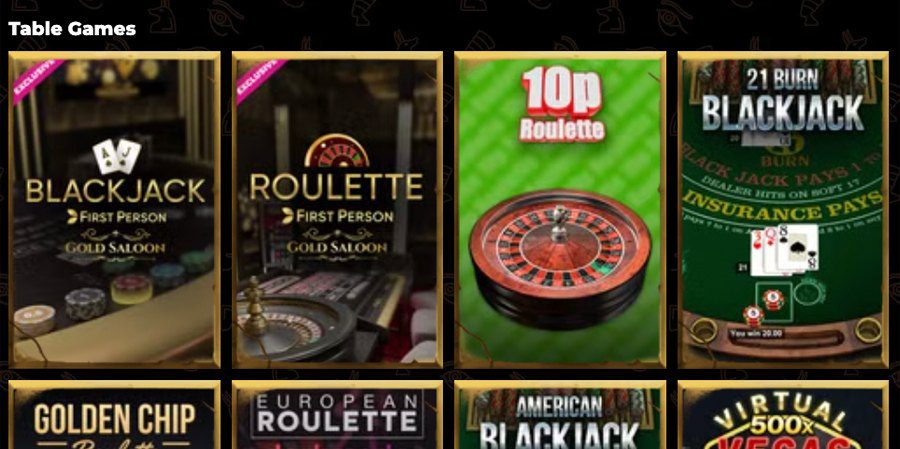Image resolution: width=900 pixels, height=449 pixels.
Task: Open Blackjack First Person Gold Saloon game
Action: pyautogui.click(x=114, y=210)
